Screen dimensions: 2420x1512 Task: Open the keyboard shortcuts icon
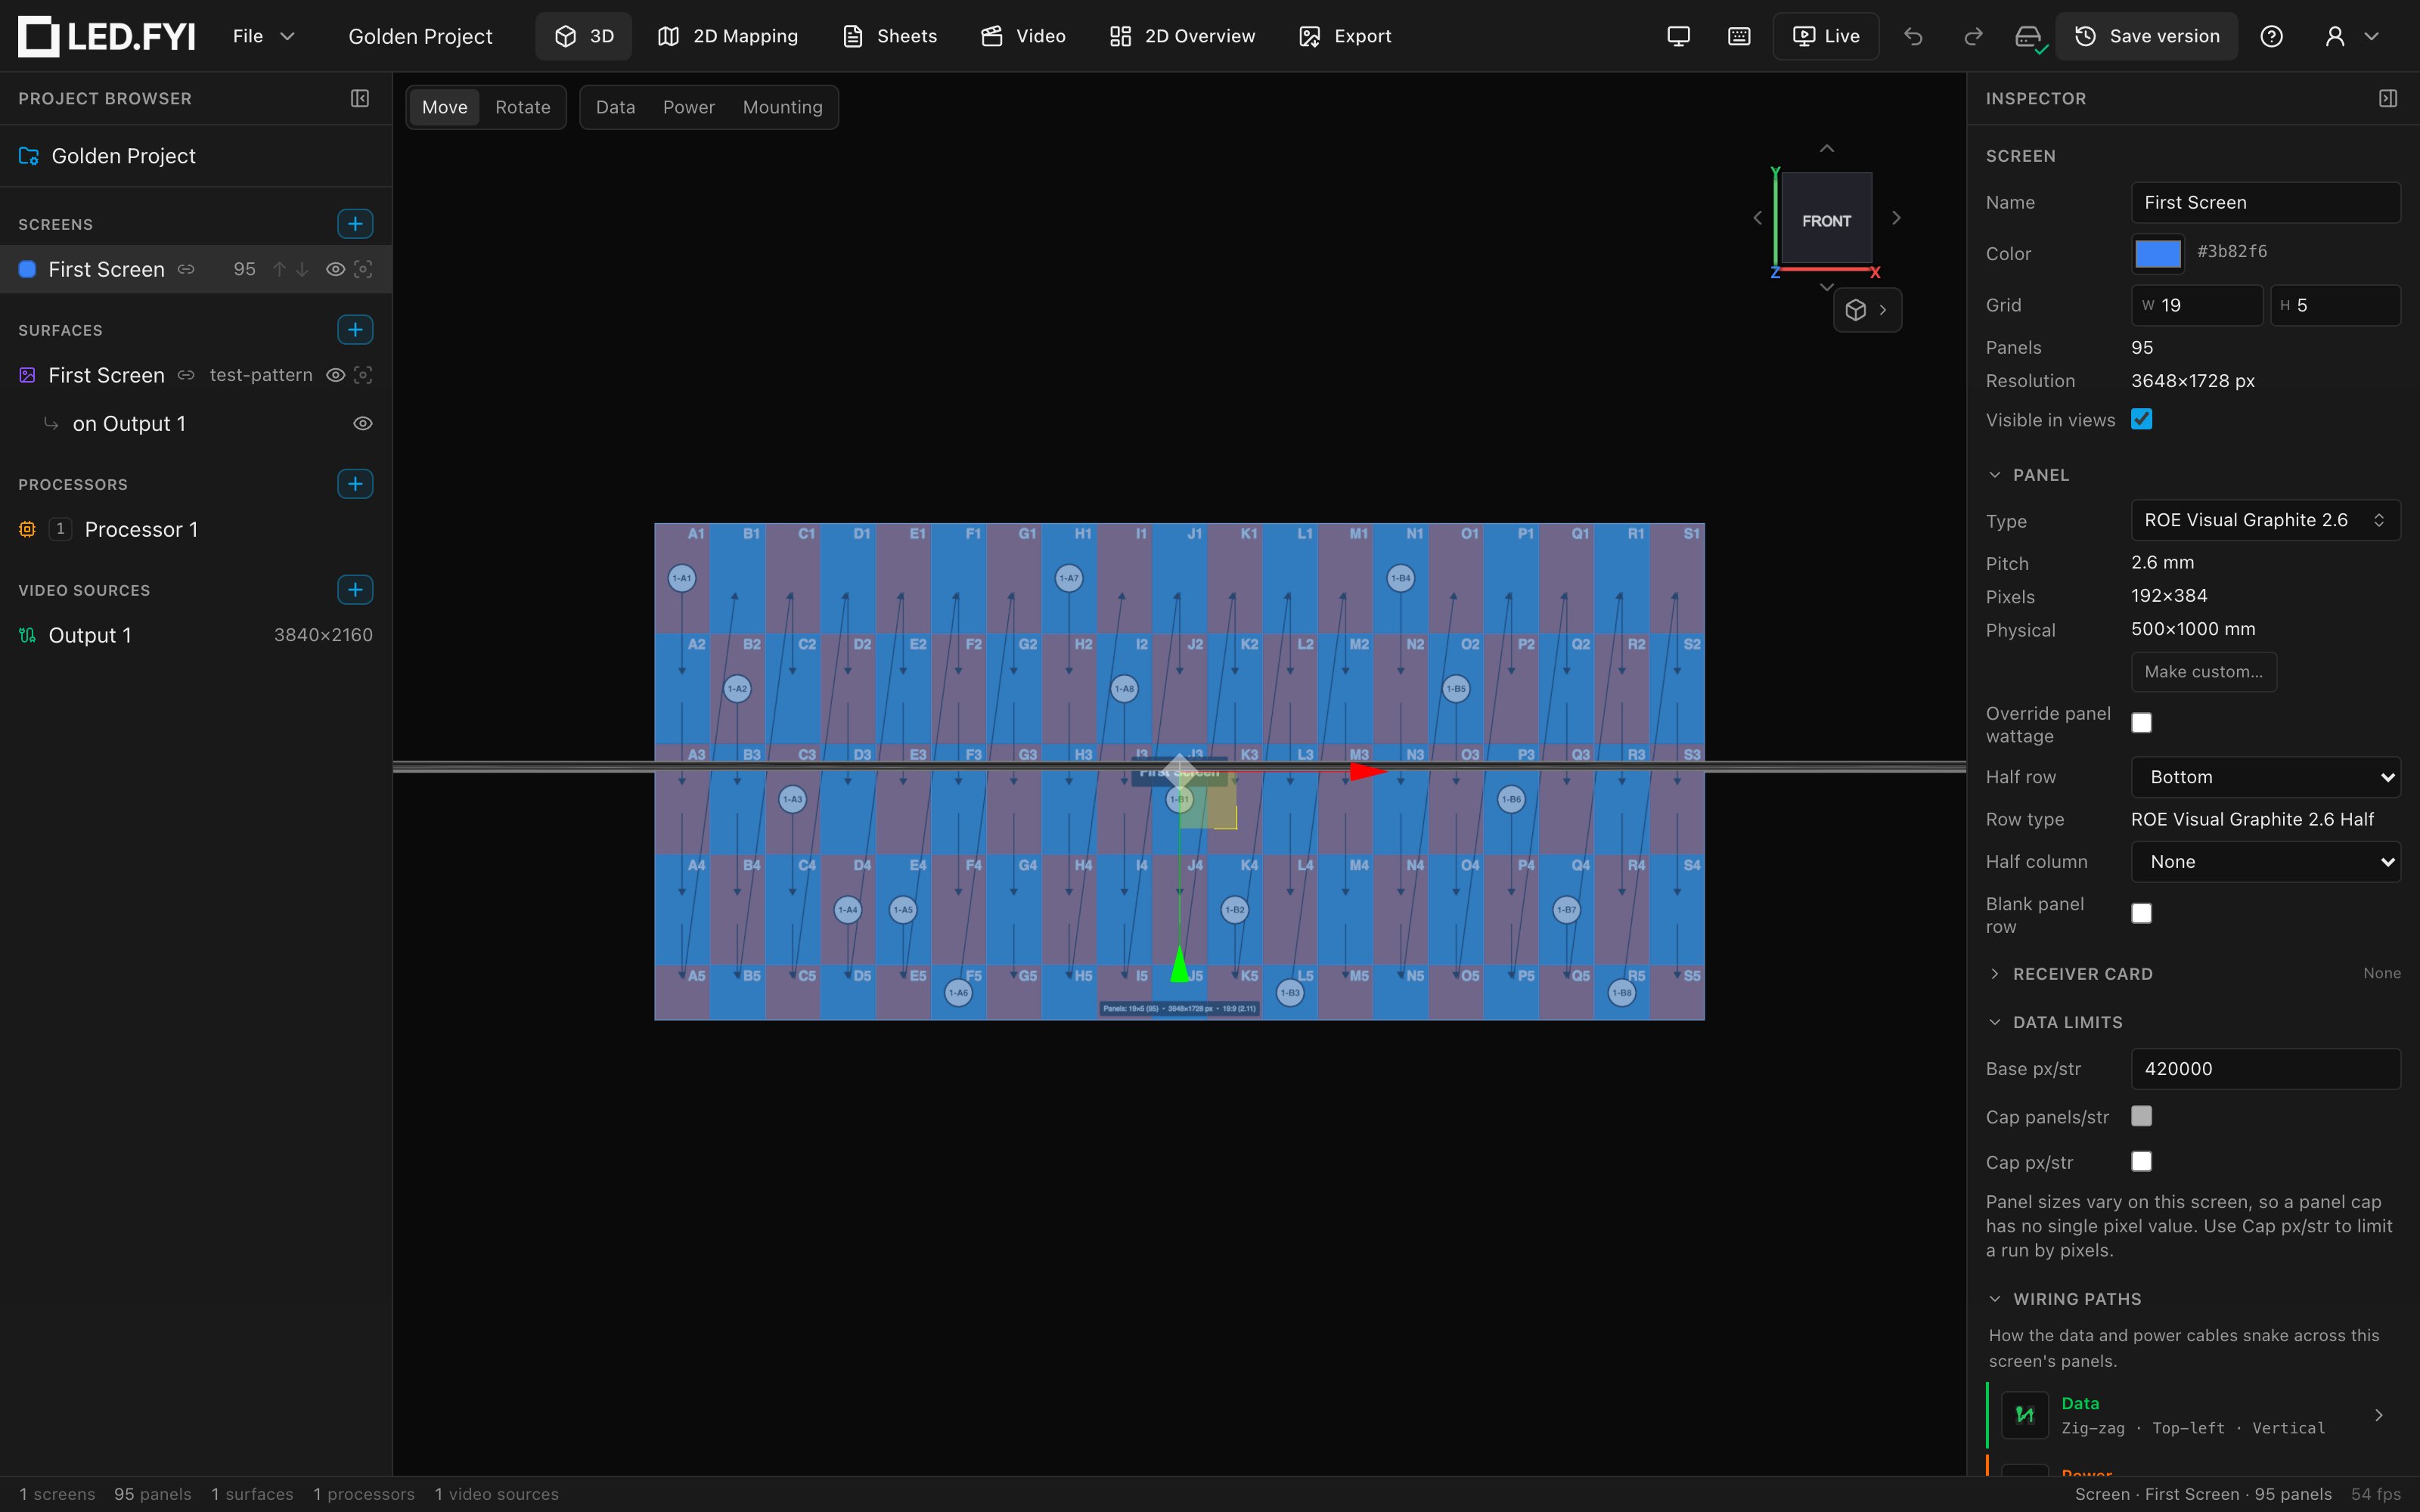coord(1739,36)
